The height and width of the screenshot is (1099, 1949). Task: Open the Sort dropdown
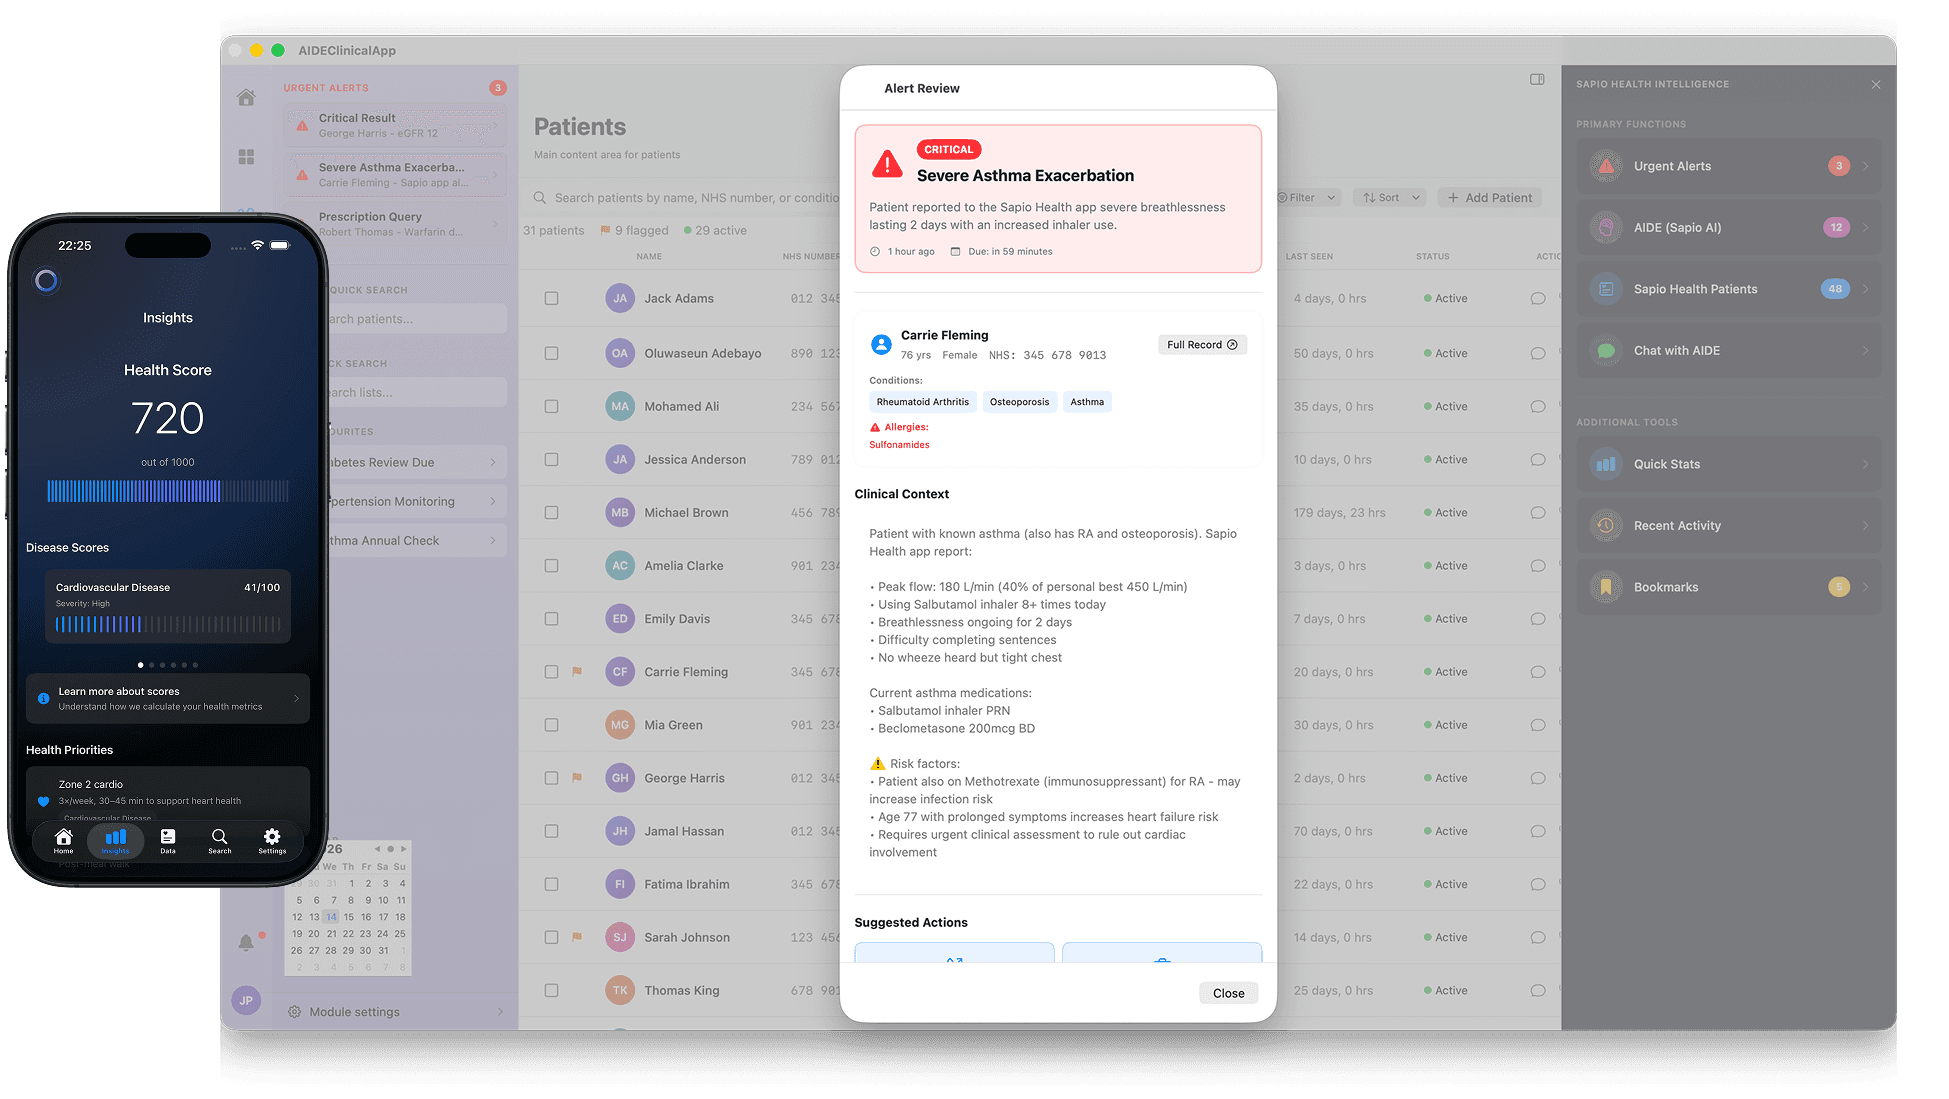1390,198
